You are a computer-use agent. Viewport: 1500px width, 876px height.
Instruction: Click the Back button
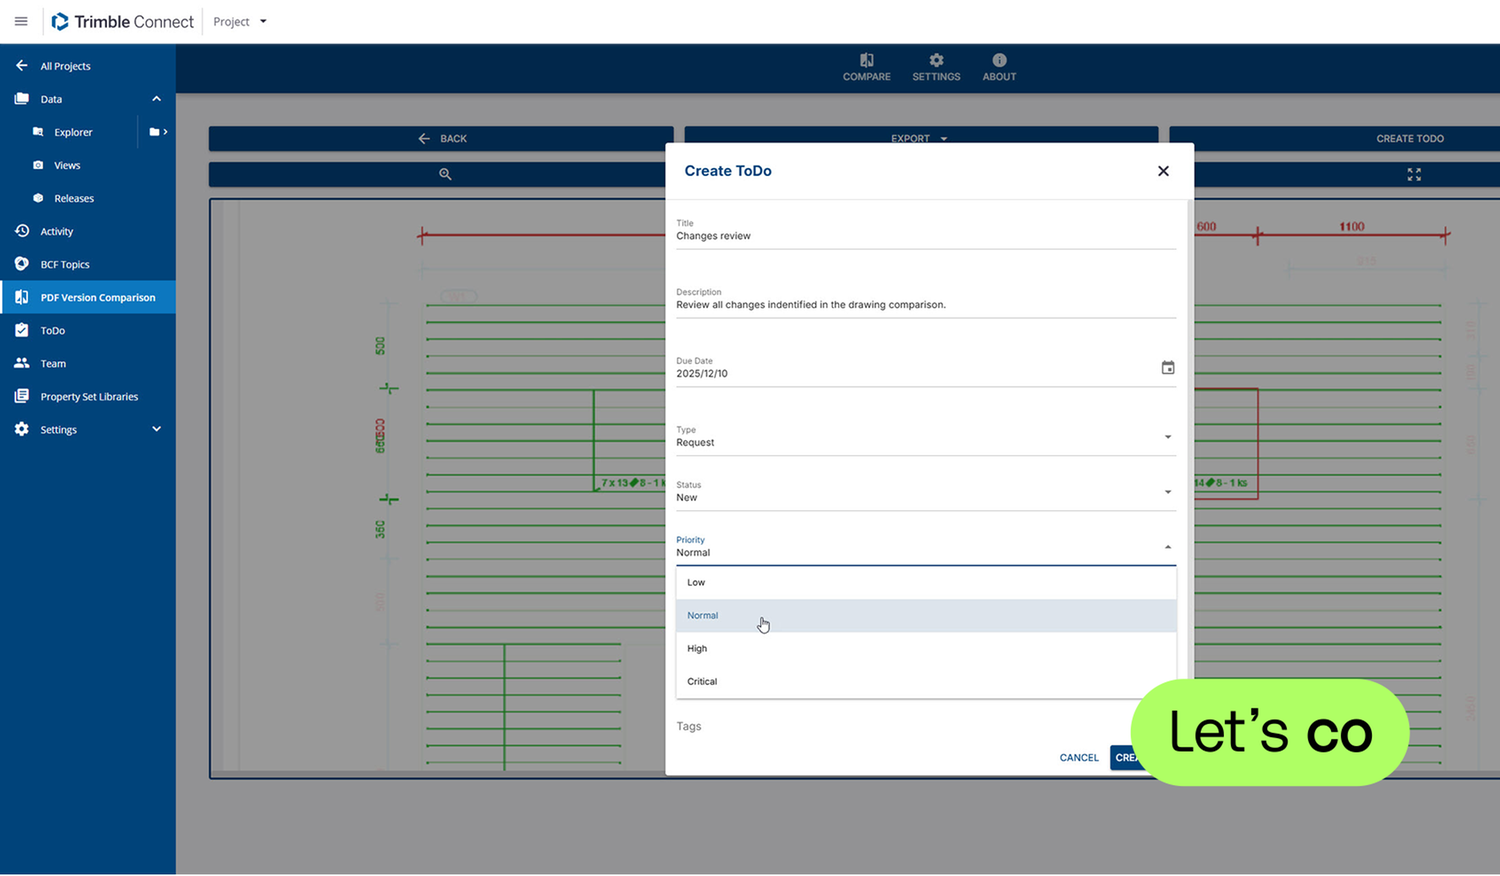tap(441, 138)
